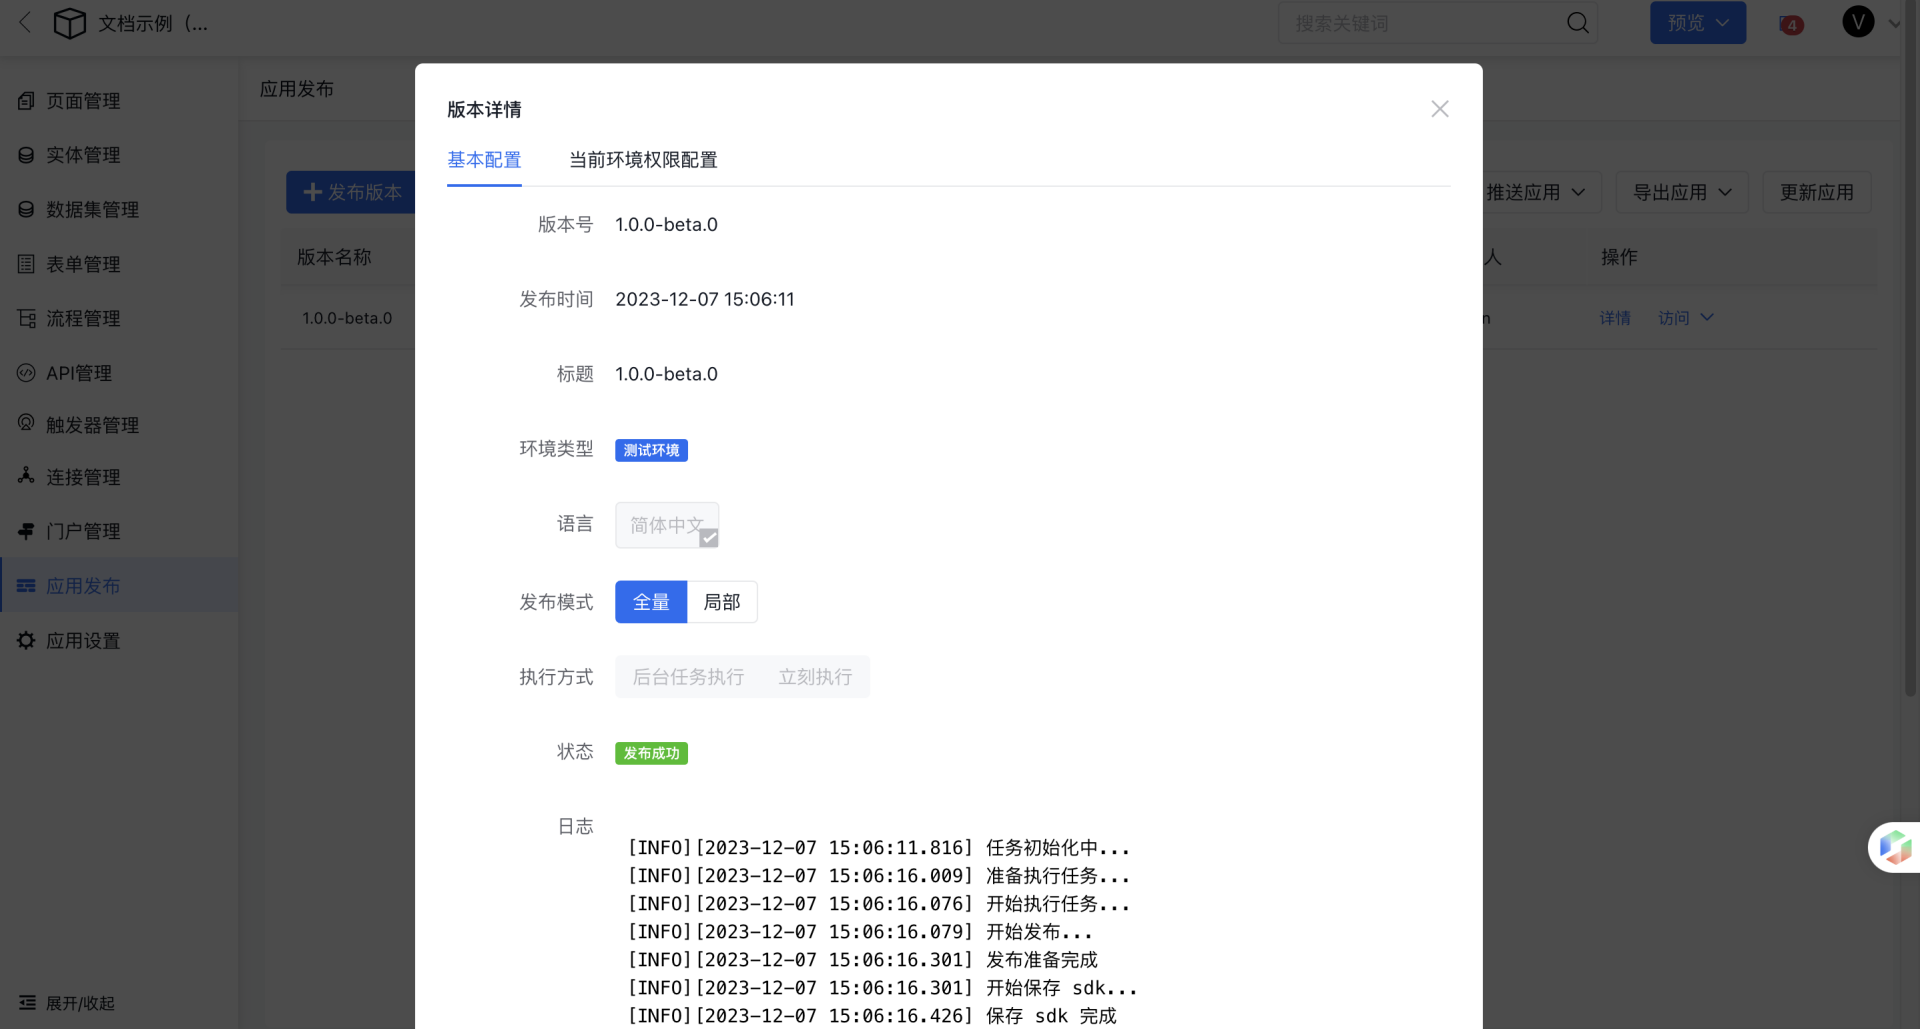Click the 更新应用 button

tap(1816, 192)
